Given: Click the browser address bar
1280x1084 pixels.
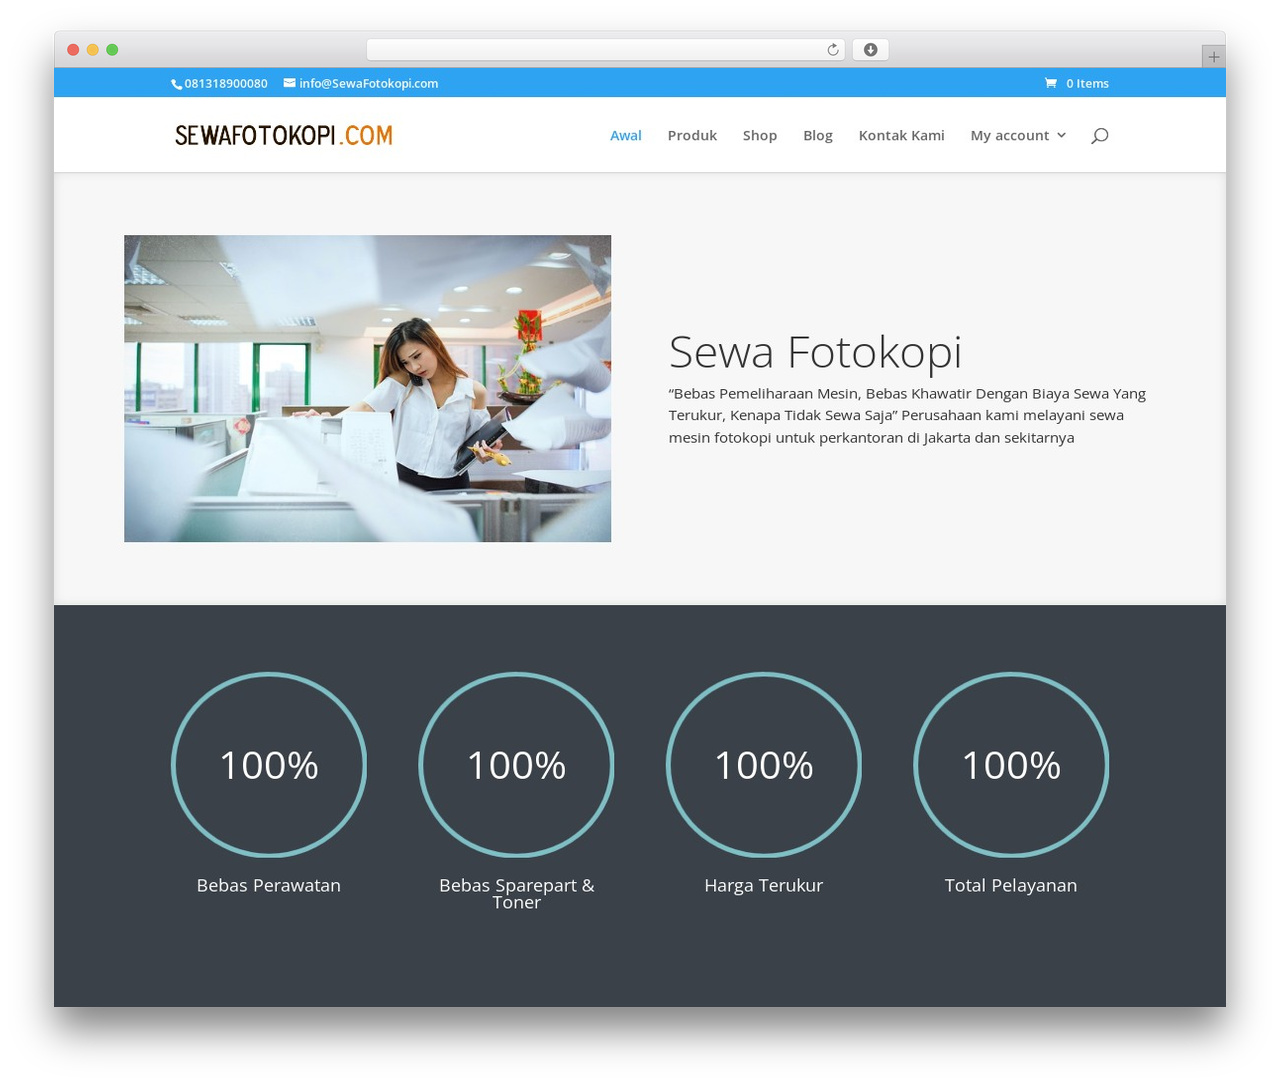Looking at the screenshot, I should (606, 50).
